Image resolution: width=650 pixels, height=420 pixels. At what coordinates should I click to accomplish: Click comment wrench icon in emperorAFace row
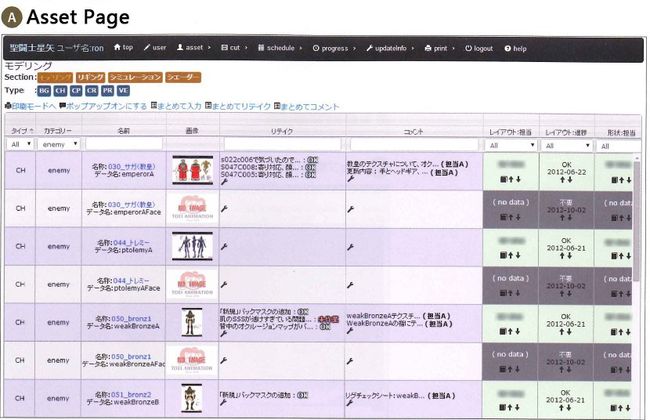[x=350, y=209]
